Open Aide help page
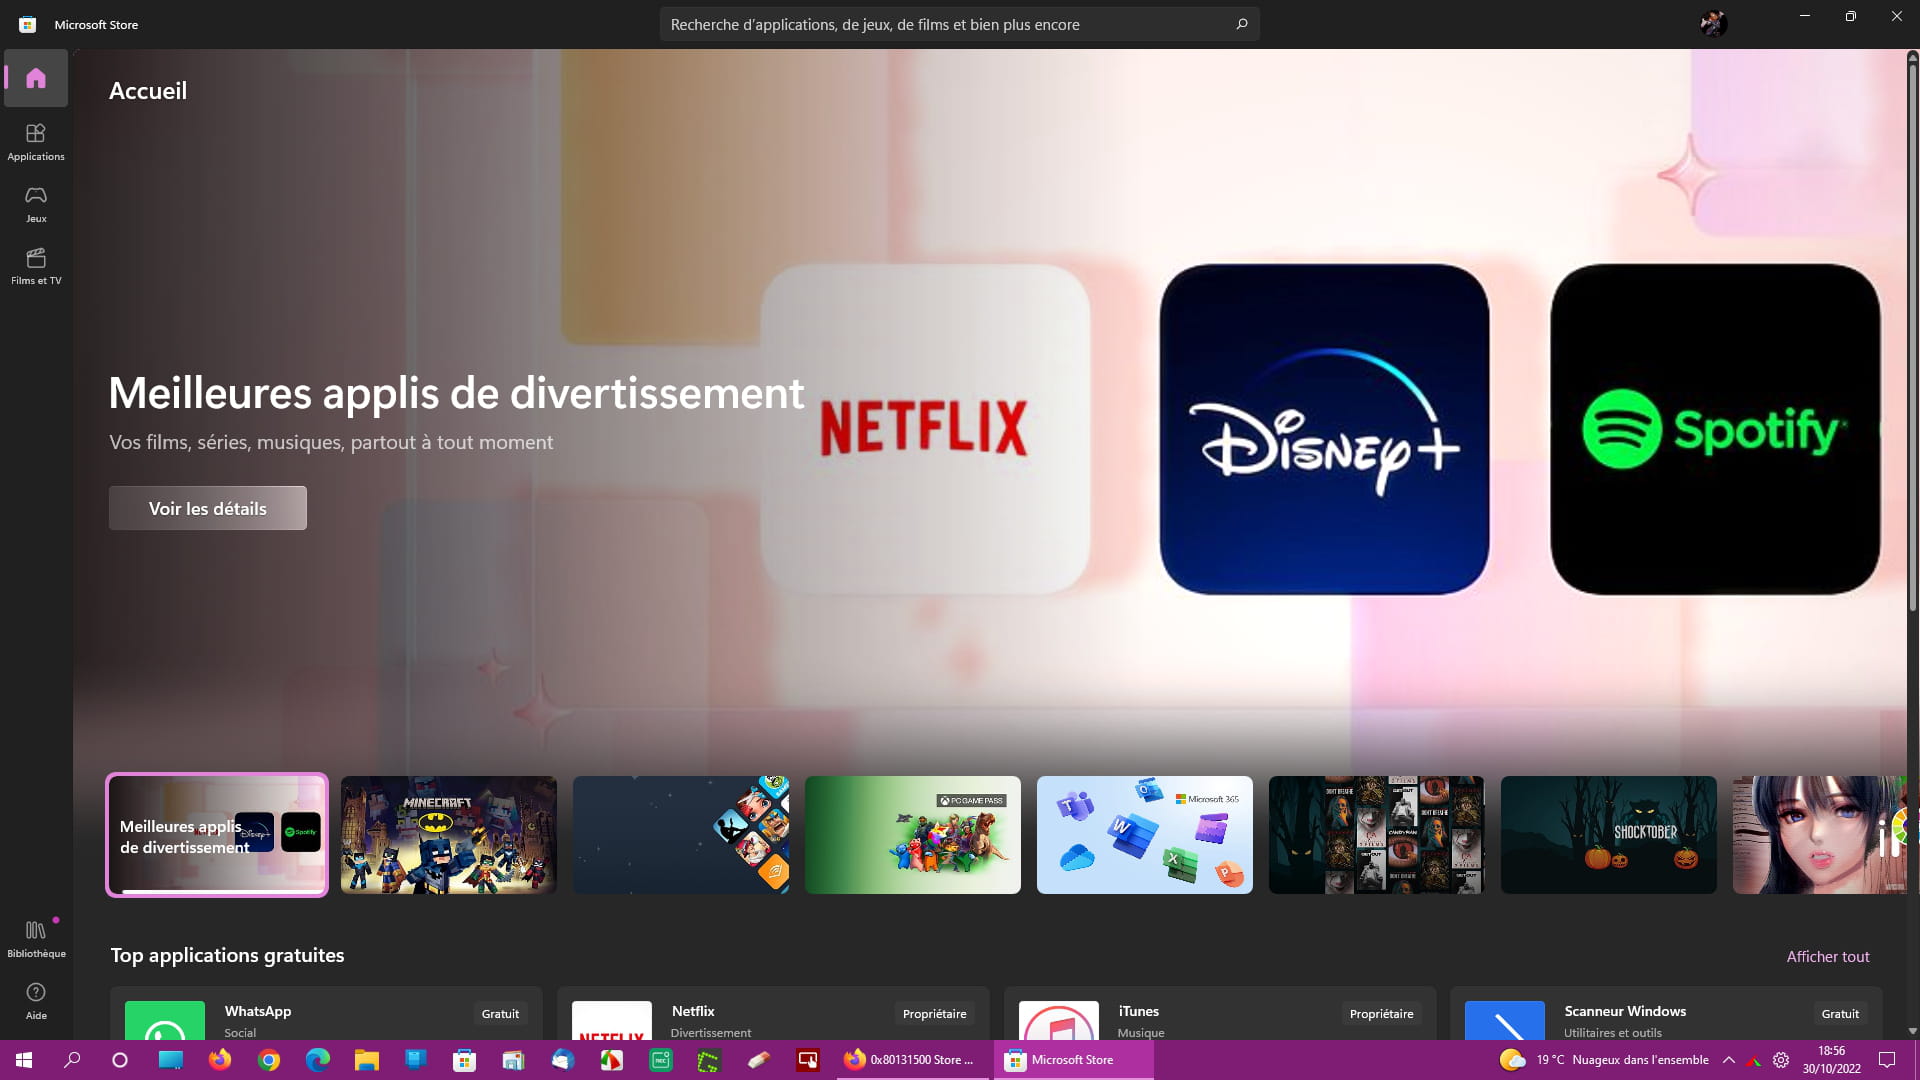This screenshot has height=1080, width=1920. (x=36, y=1001)
